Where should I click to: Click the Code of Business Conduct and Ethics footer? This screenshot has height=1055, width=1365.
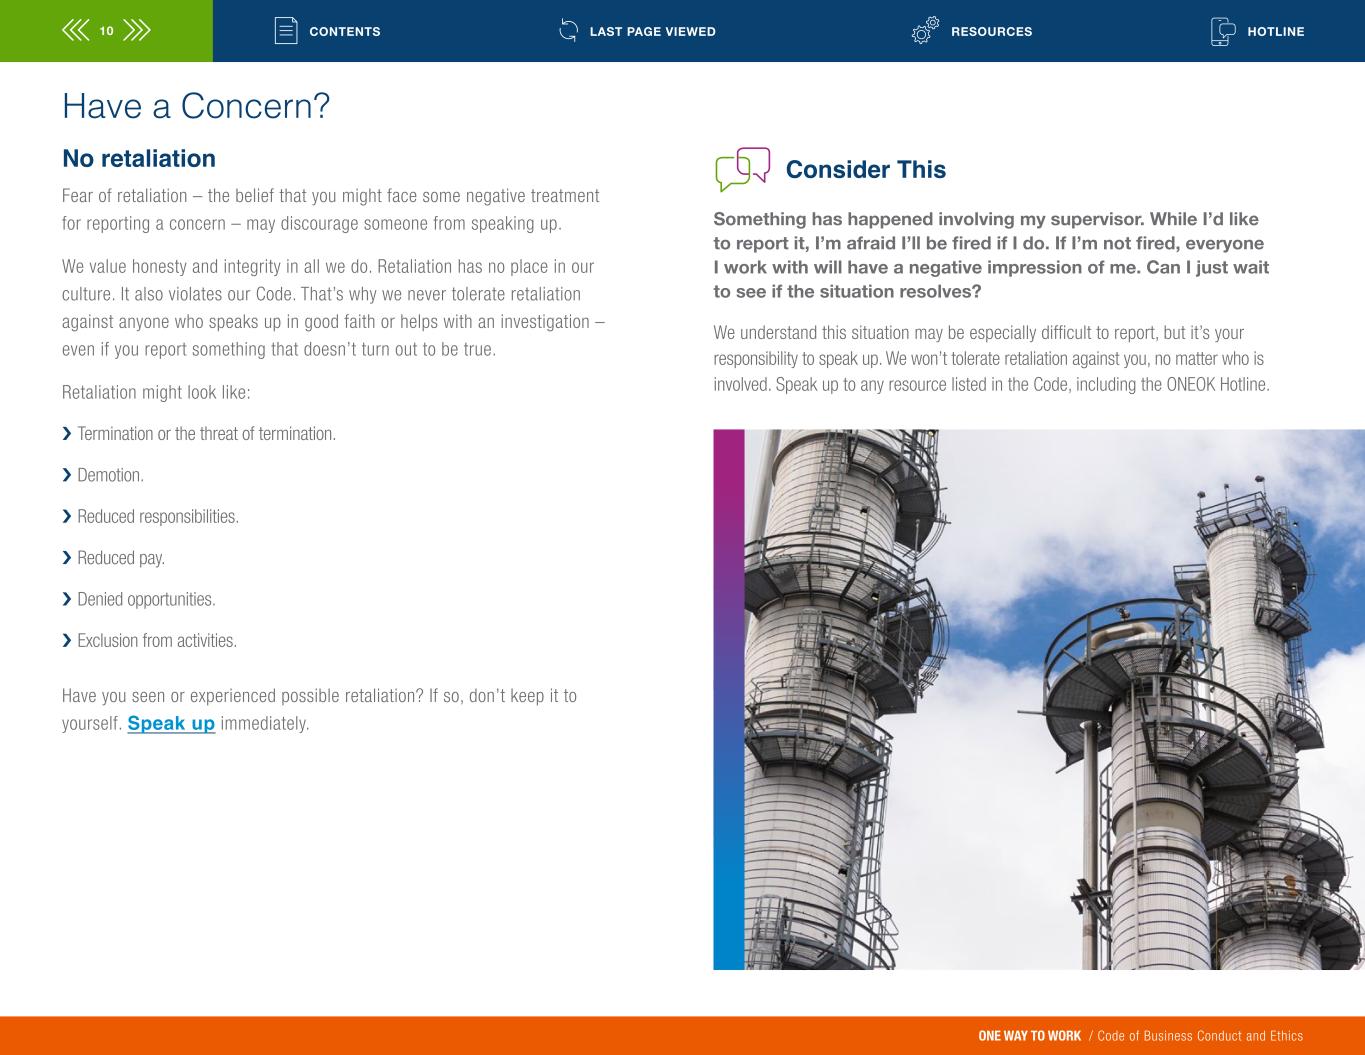[x=1200, y=1036]
